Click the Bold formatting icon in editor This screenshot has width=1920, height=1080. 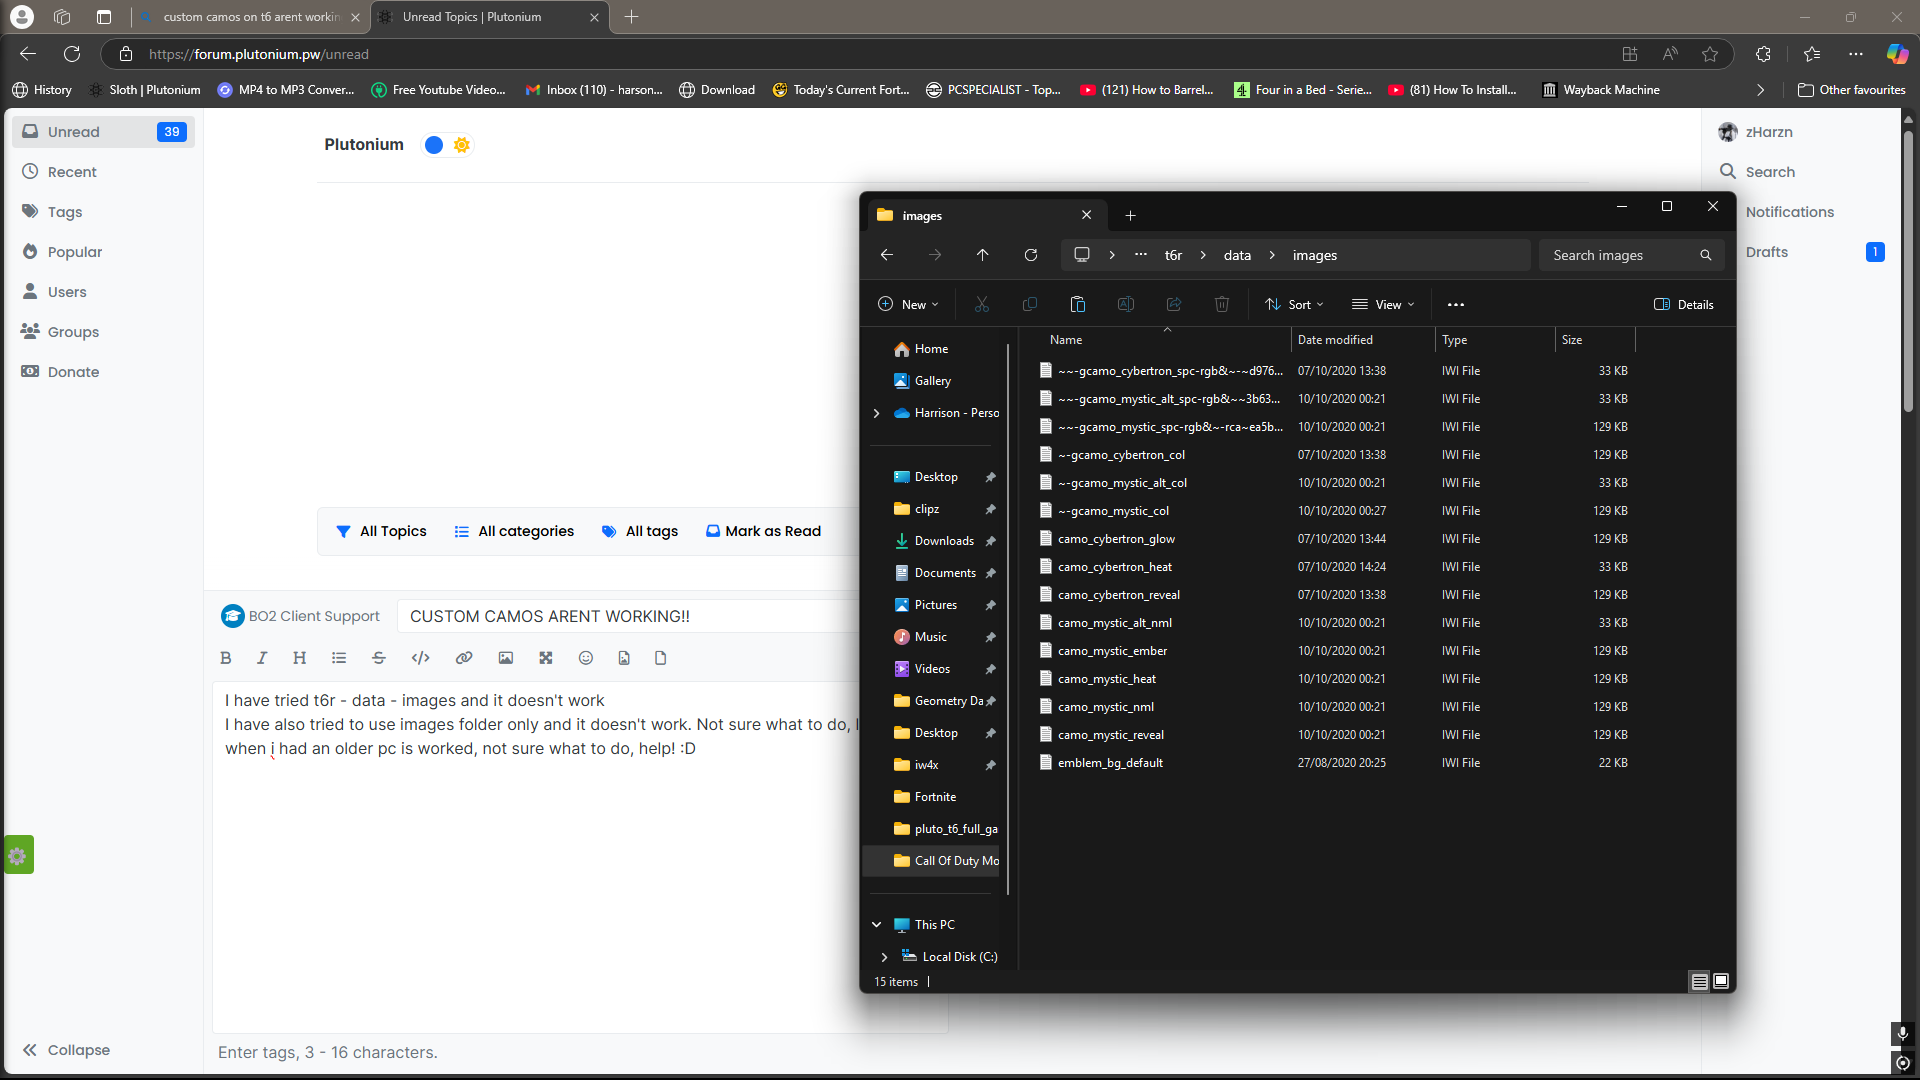[x=226, y=658]
